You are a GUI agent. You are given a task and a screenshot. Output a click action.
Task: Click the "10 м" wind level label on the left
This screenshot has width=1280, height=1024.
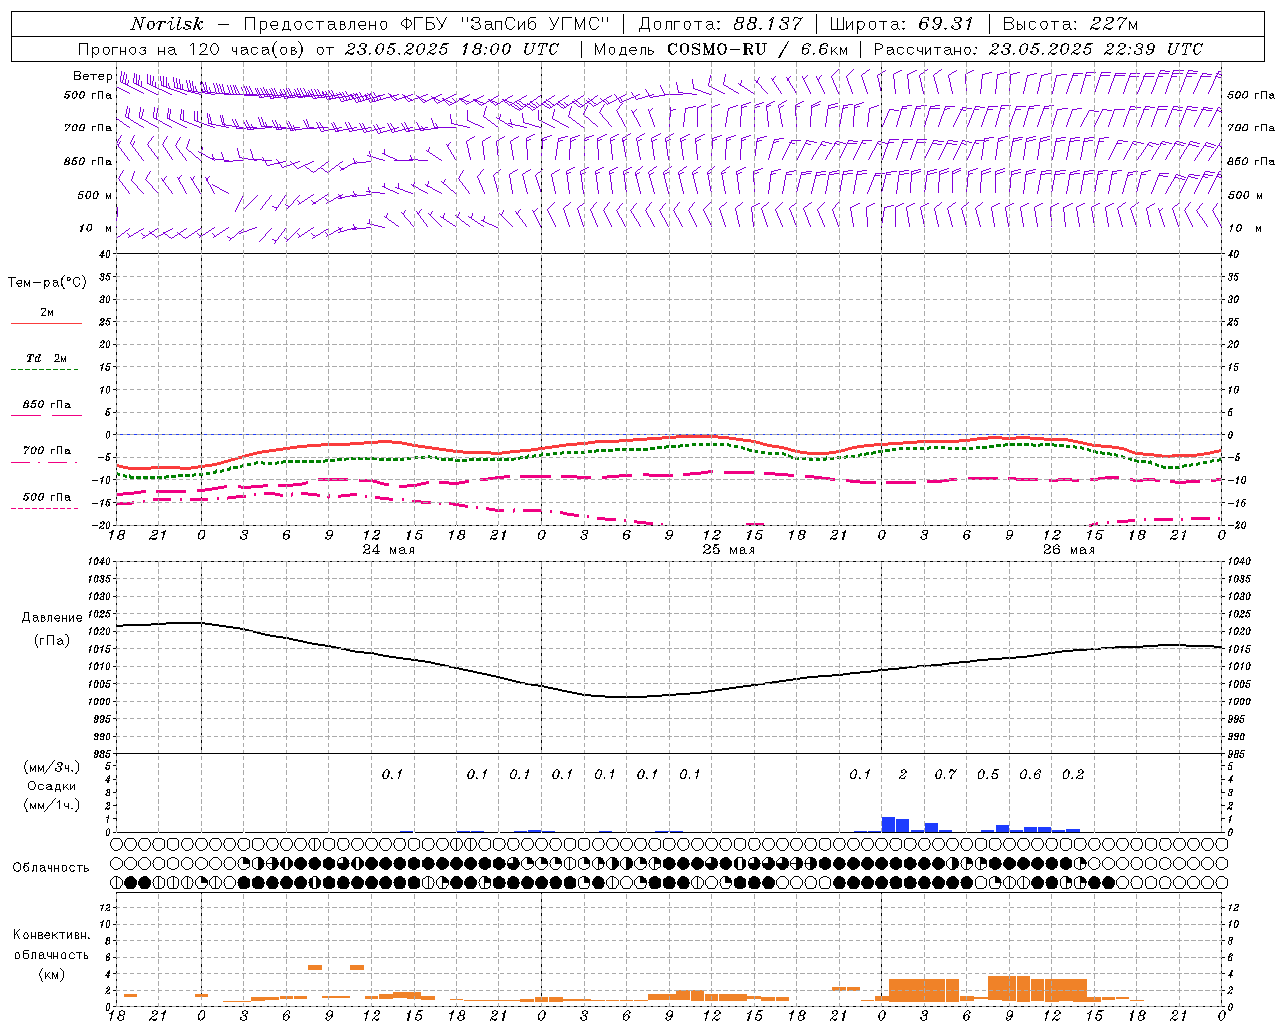coord(95,229)
